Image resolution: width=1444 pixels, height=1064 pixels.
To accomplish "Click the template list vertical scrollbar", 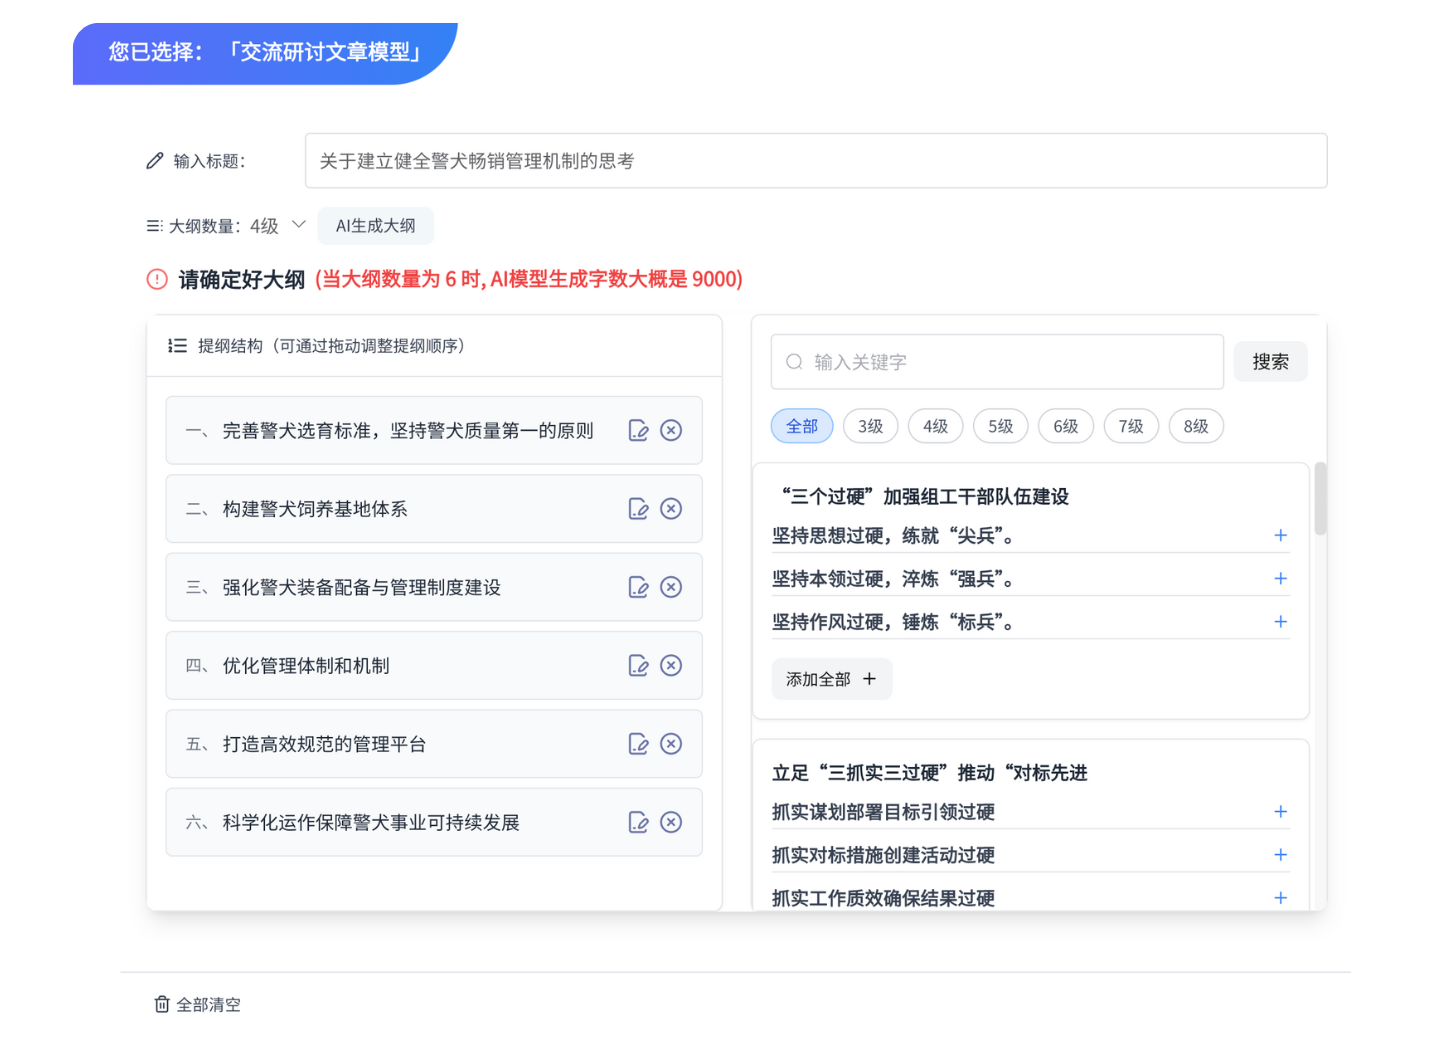I will point(1320,500).
